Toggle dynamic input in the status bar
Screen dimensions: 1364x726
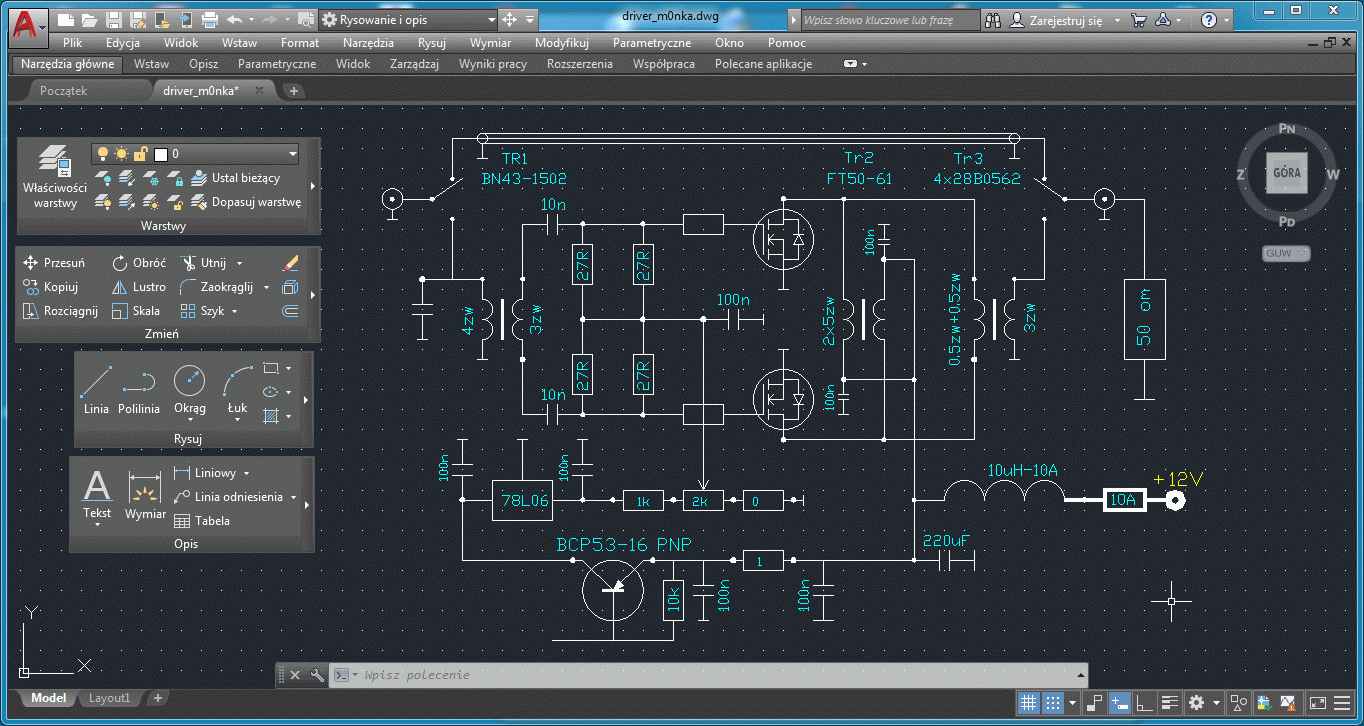click(x=1120, y=702)
